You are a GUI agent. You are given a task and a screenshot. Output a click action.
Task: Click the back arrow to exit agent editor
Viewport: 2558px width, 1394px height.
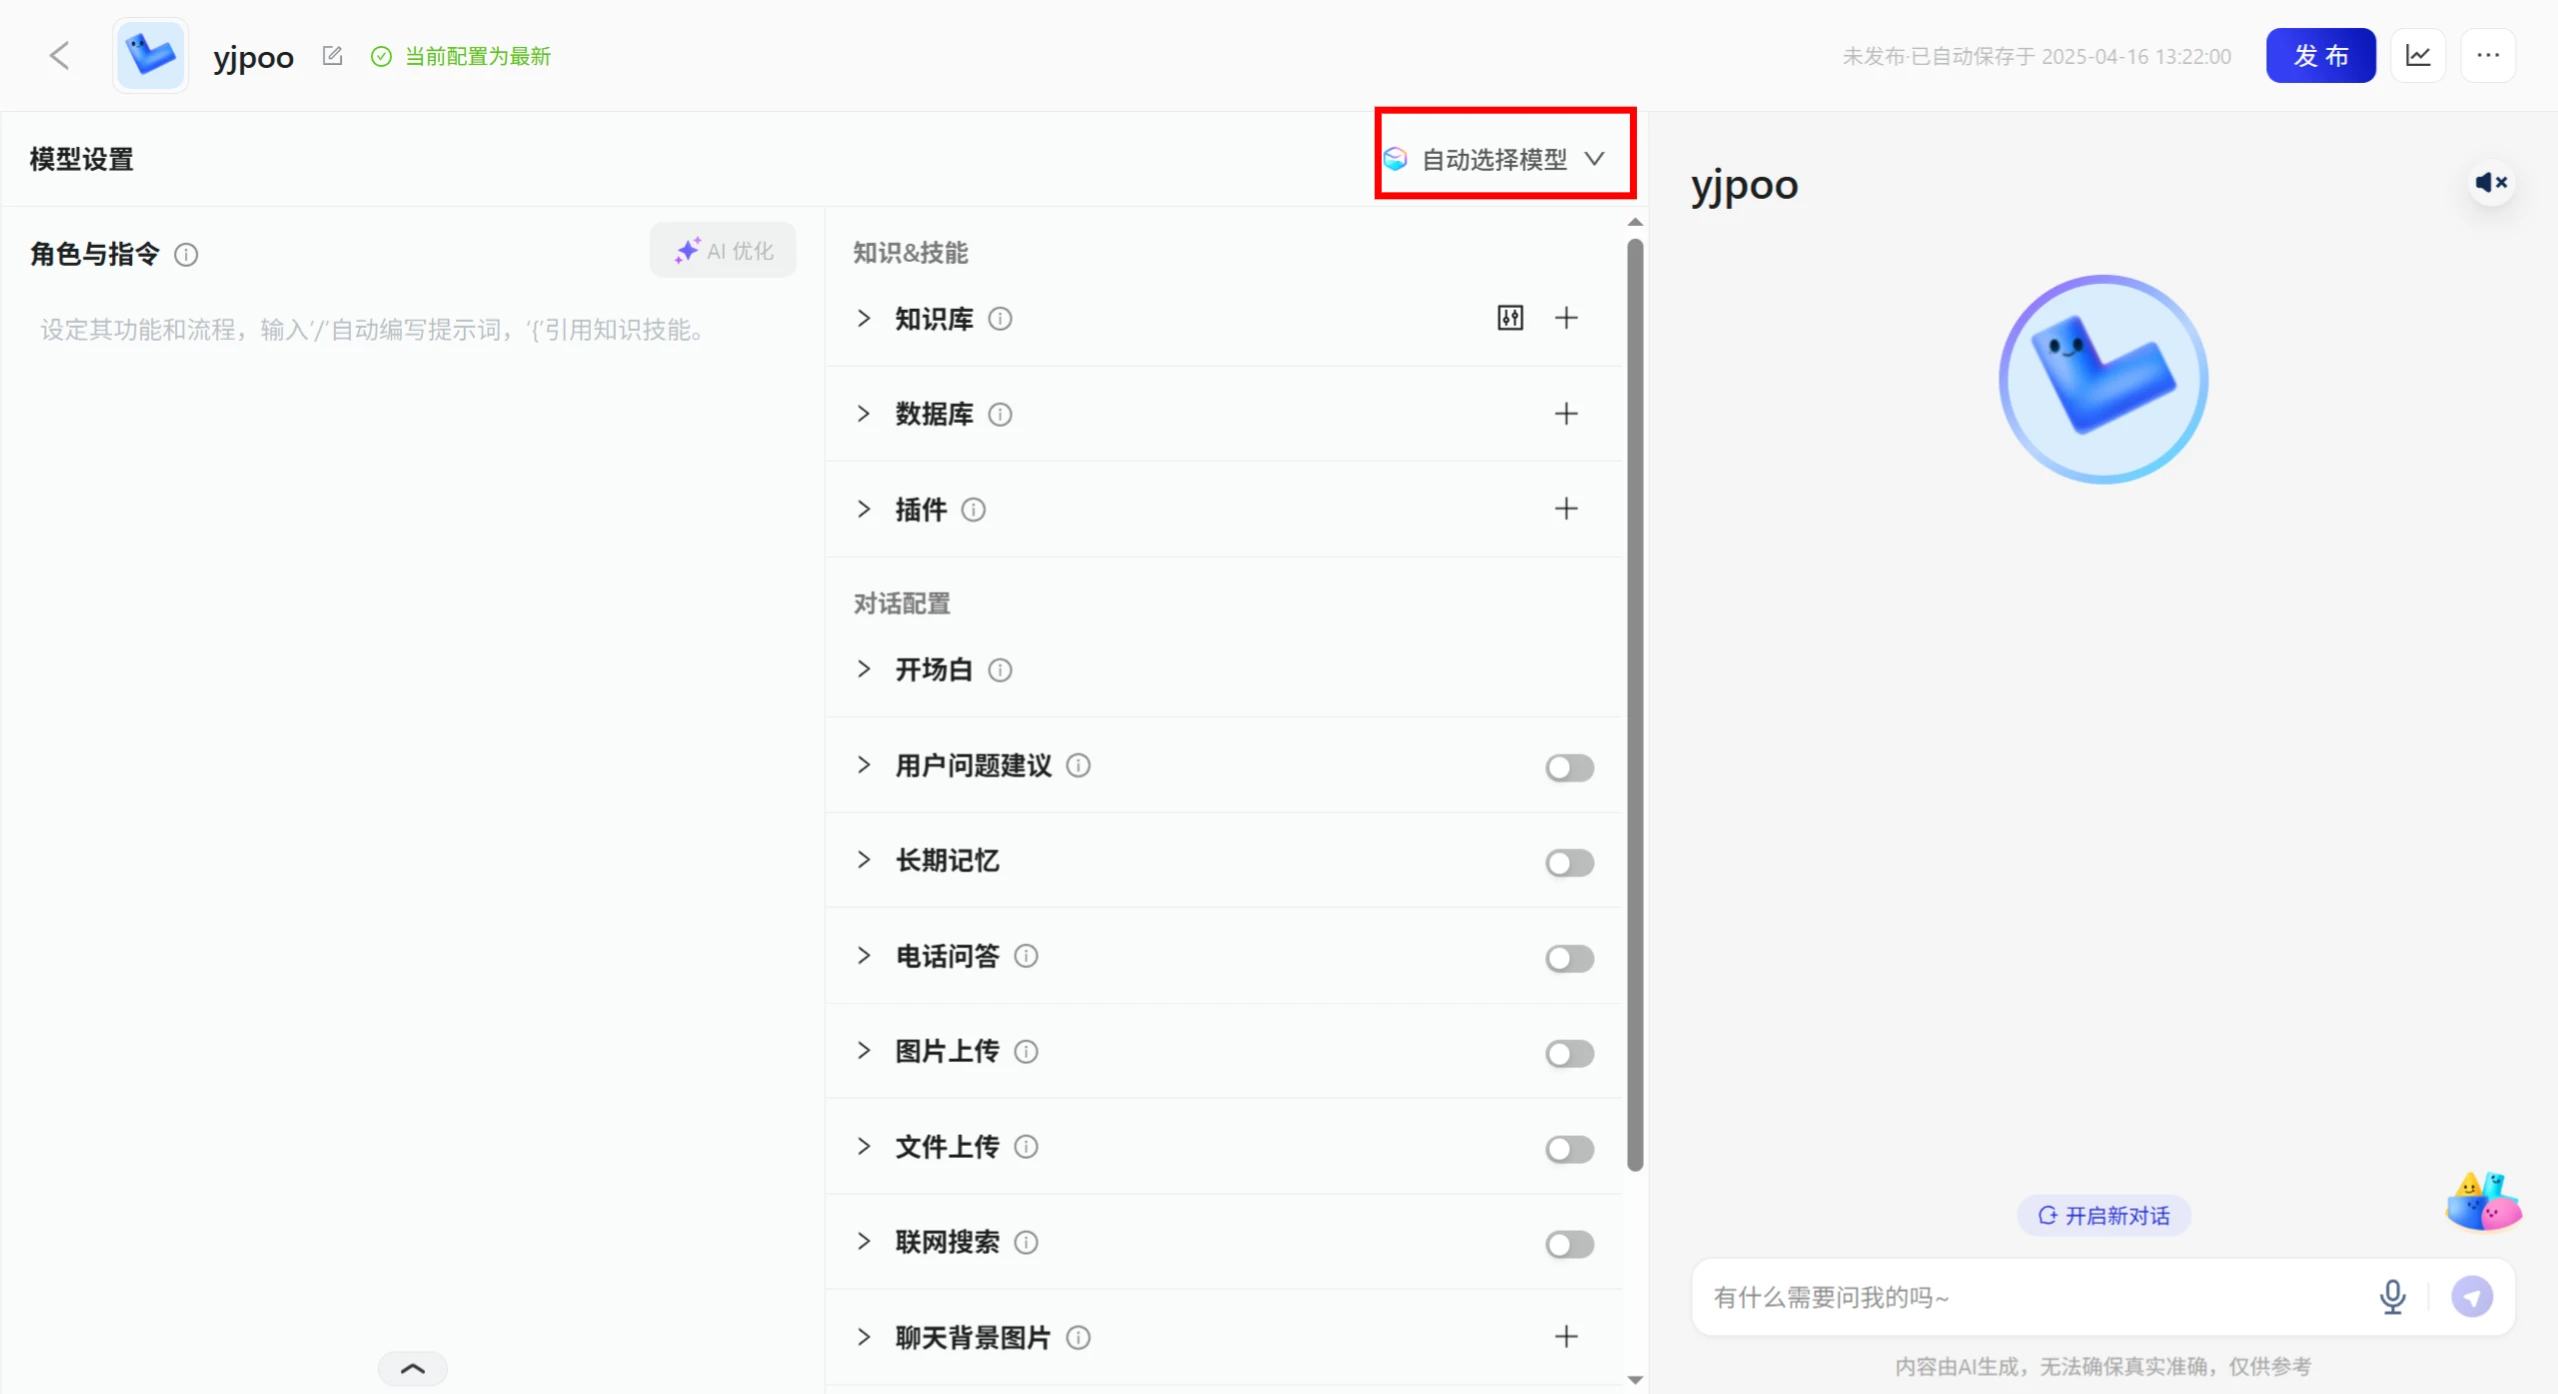(x=59, y=55)
